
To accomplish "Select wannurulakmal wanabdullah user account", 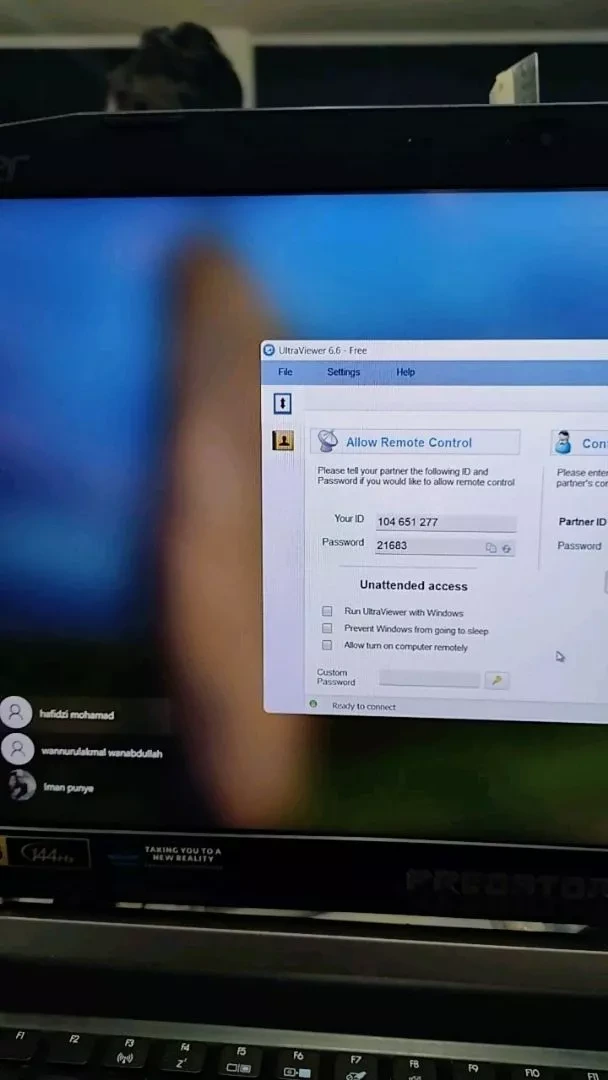I will 83,751.
